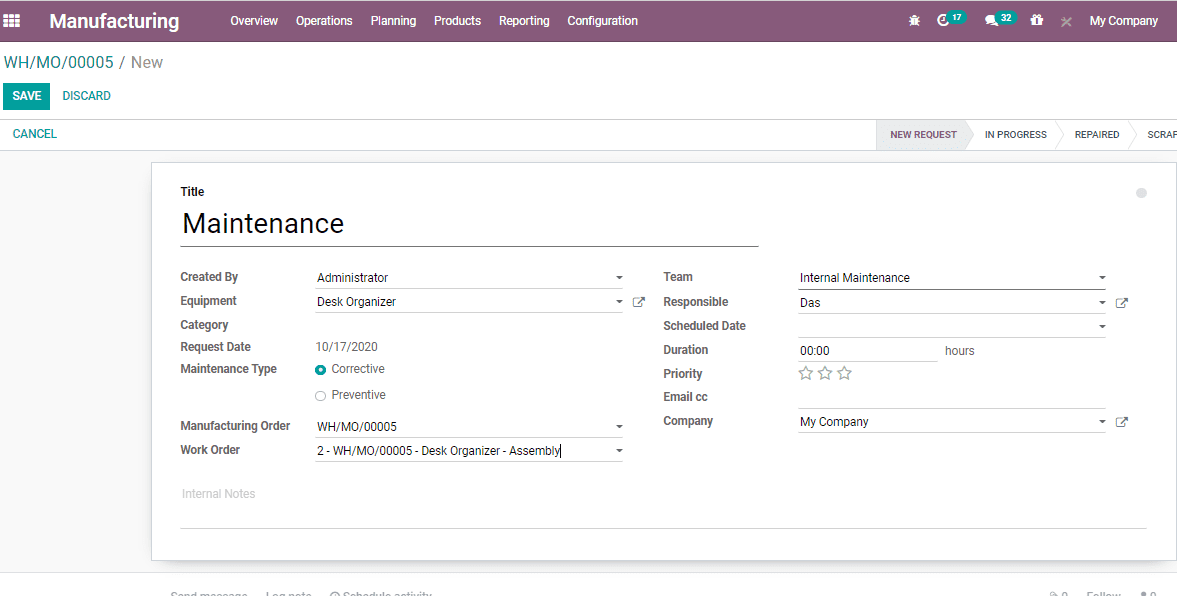
Task: Set priority using the second star
Action: coord(824,373)
